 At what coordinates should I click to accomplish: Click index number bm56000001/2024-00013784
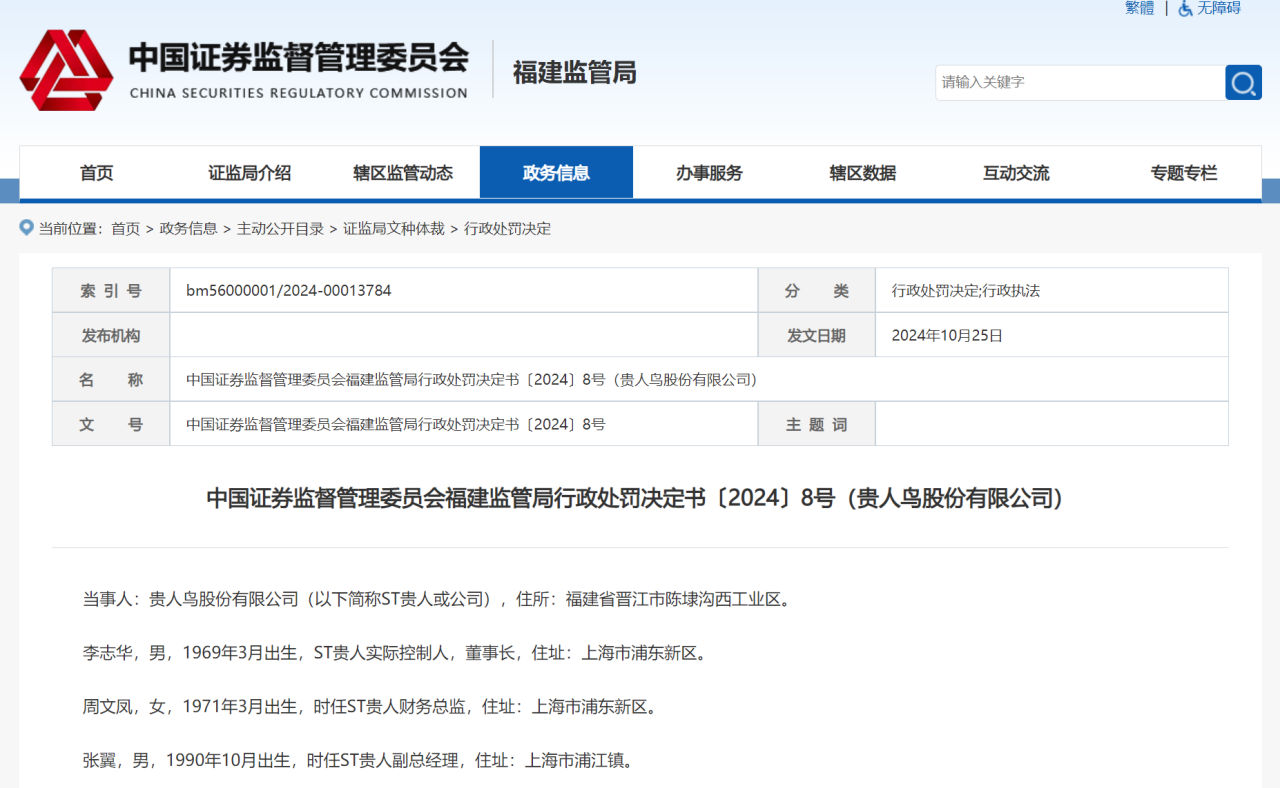tap(289, 291)
